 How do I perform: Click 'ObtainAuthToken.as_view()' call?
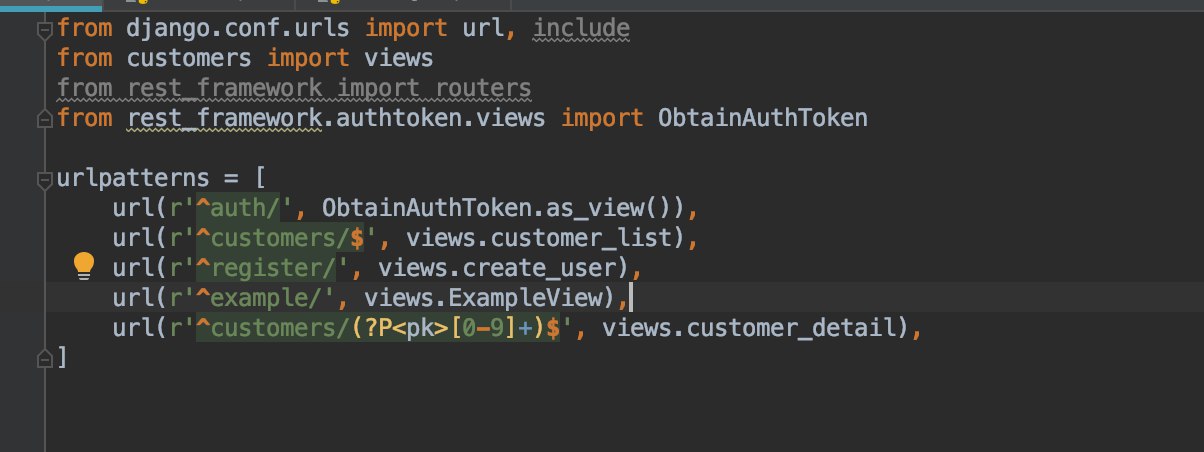[x=502, y=209]
